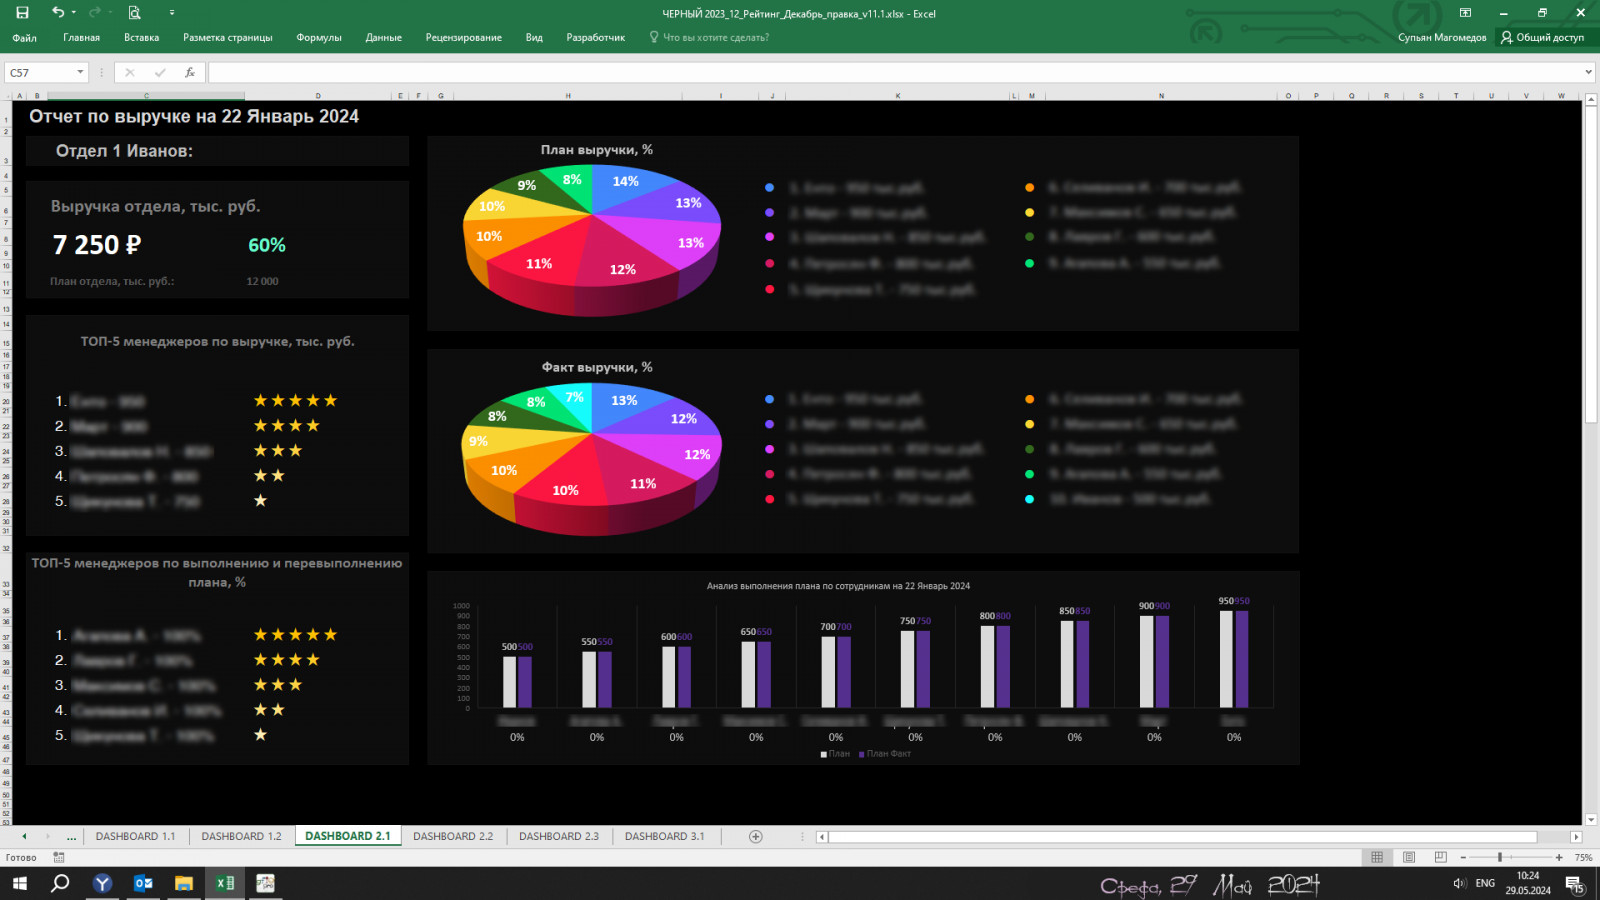The image size is (1600, 900).
Task: Click the next sheet navigation arrow
Action: 47,836
